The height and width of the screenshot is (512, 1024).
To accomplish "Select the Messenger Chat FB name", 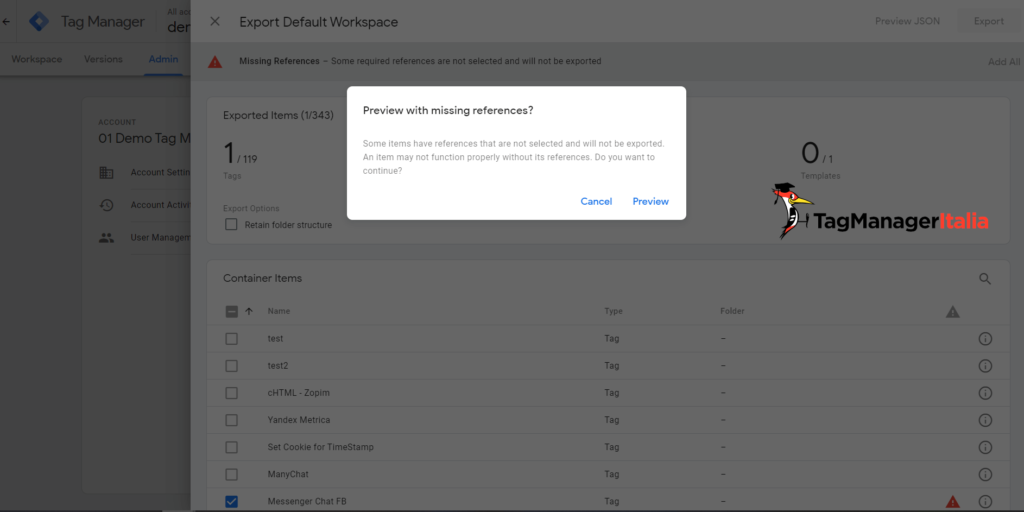I will 307,502.
